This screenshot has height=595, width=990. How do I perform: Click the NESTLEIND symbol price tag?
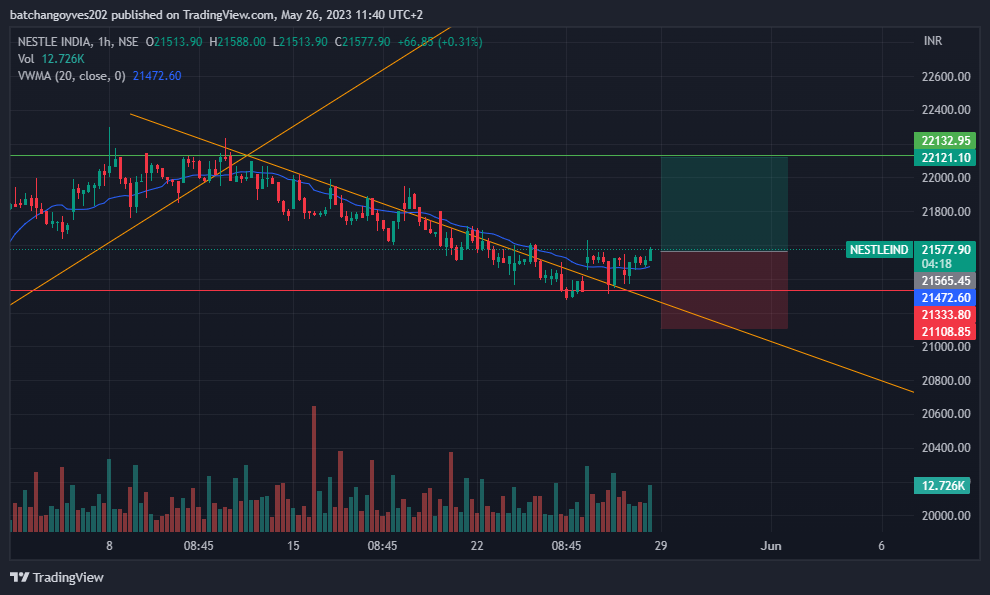point(879,249)
